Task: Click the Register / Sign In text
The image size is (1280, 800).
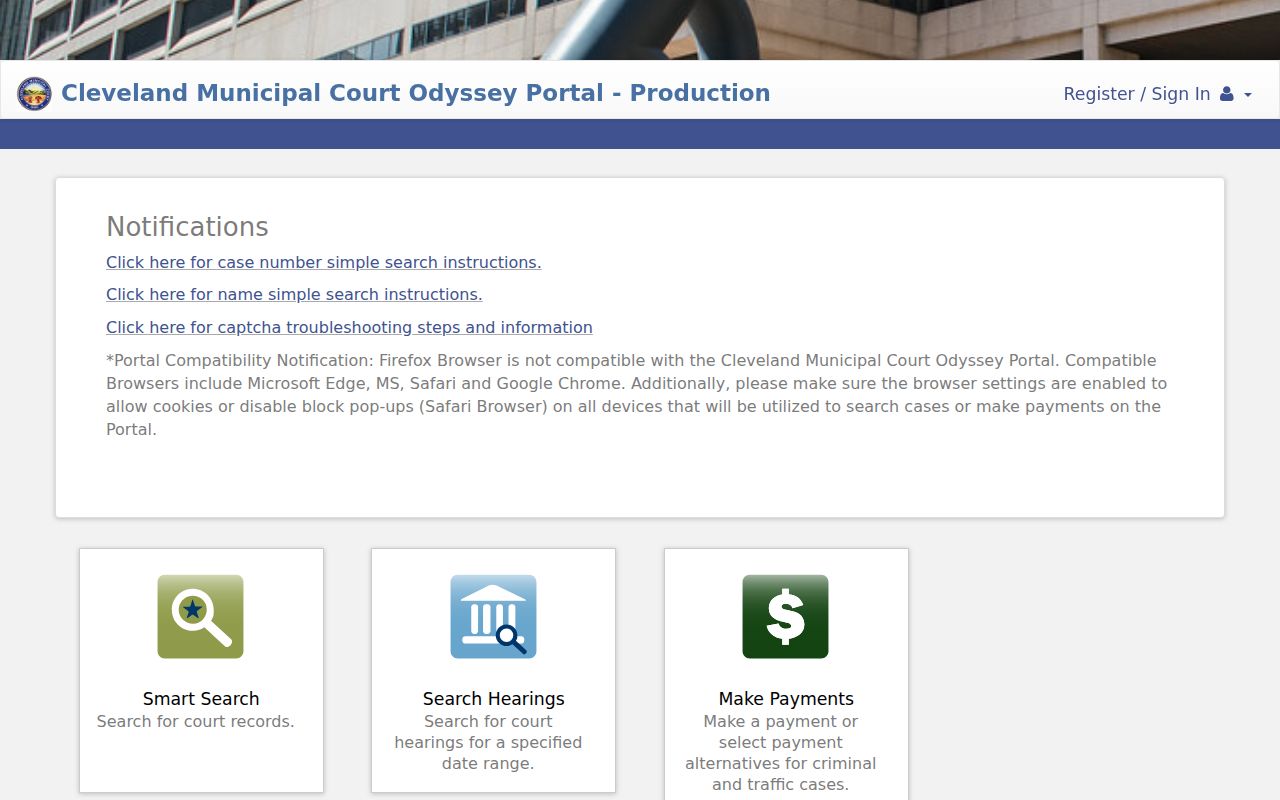Action: pyautogui.click(x=1136, y=94)
